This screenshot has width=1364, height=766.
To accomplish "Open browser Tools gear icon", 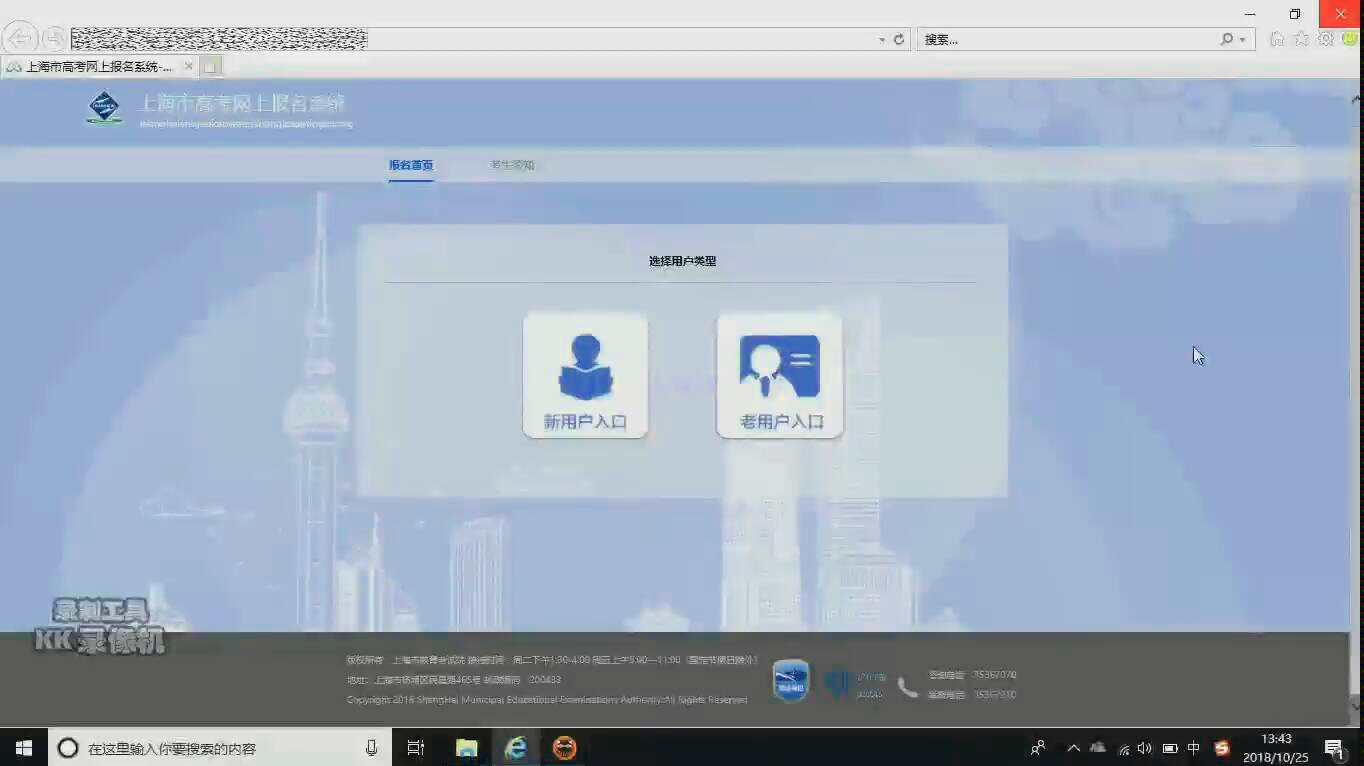I will click(1326, 39).
